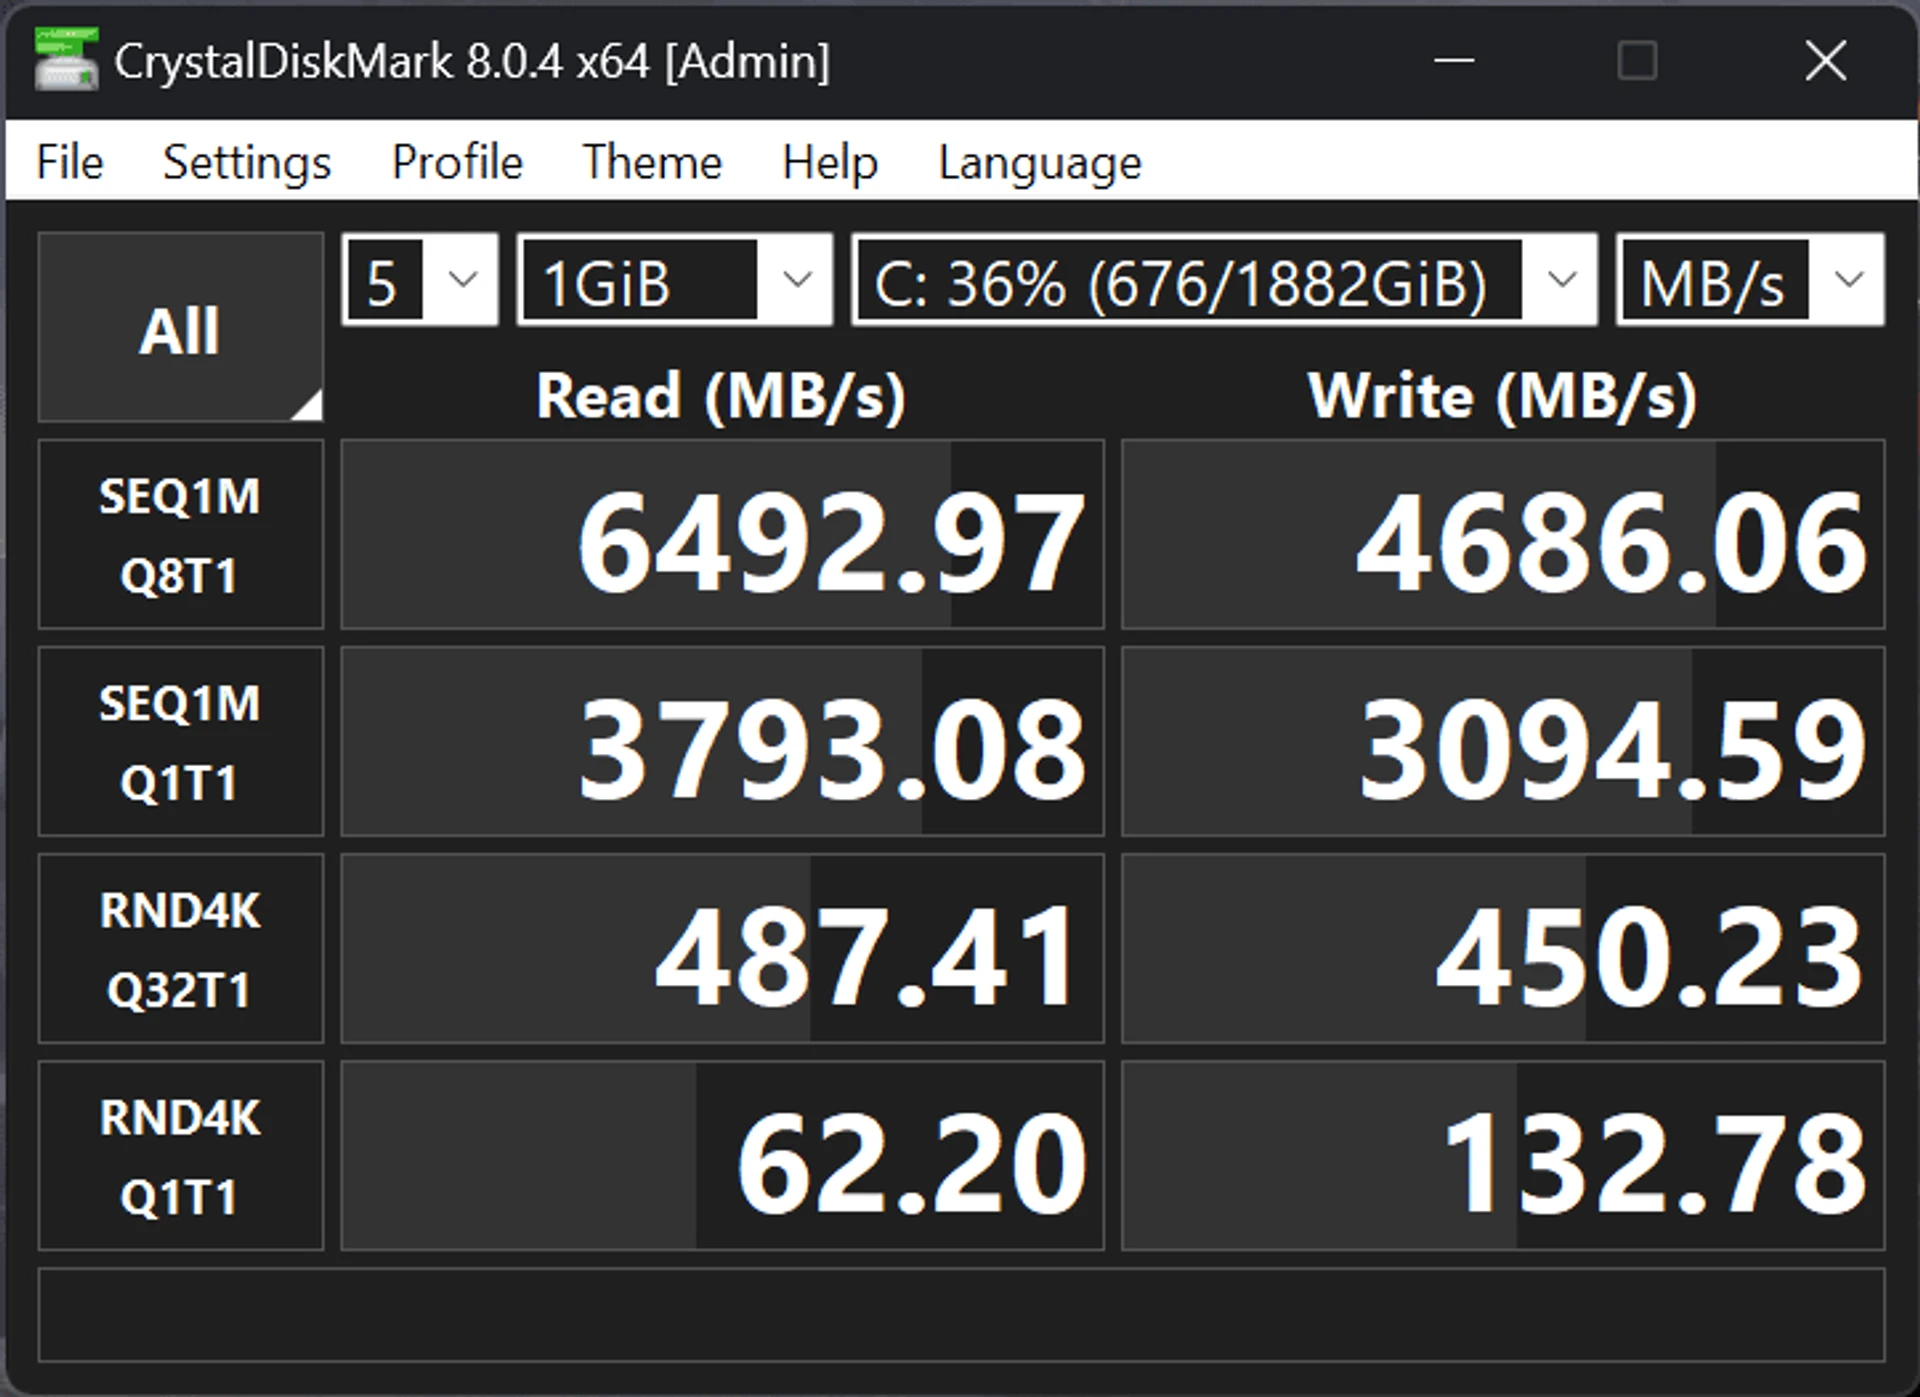Click the Write (MB/s) column header
1920x1397 pixels.
[x=1503, y=397]
